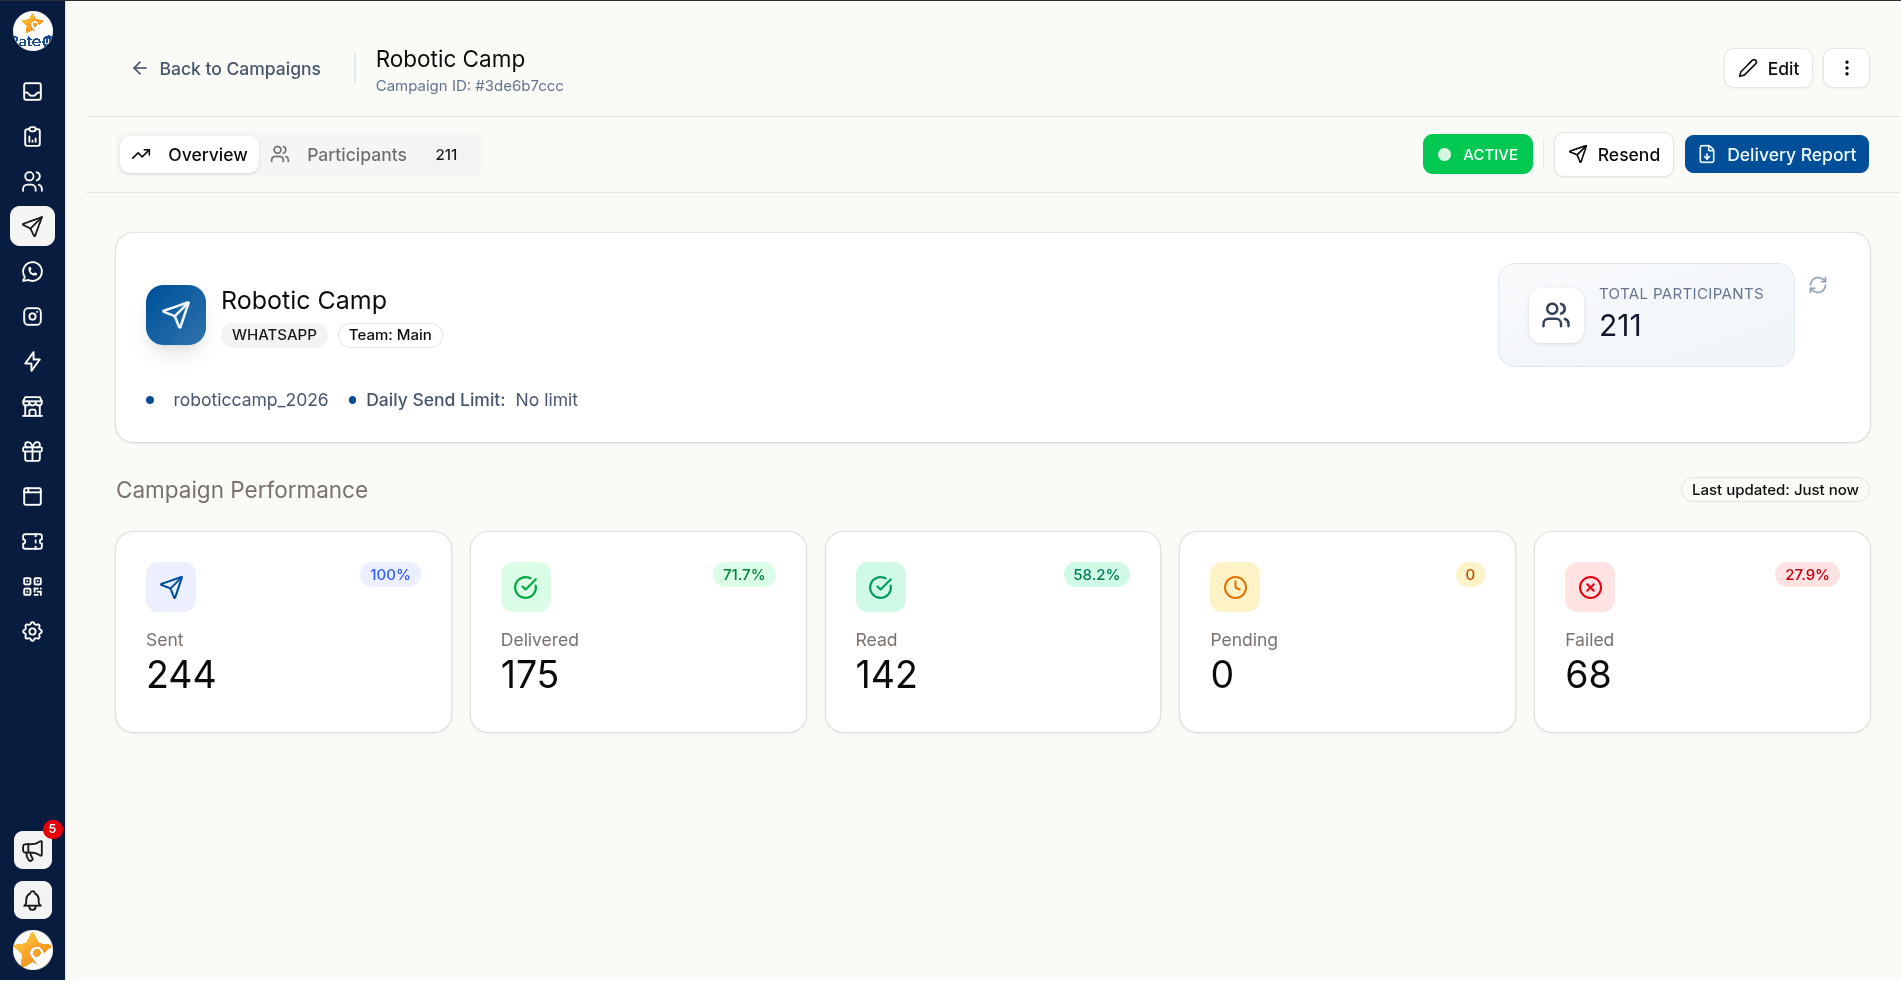This screenshot has width=1901, height=1002.
Task: Click the megaphone announcements icon
Action: (x=32, y=850)
